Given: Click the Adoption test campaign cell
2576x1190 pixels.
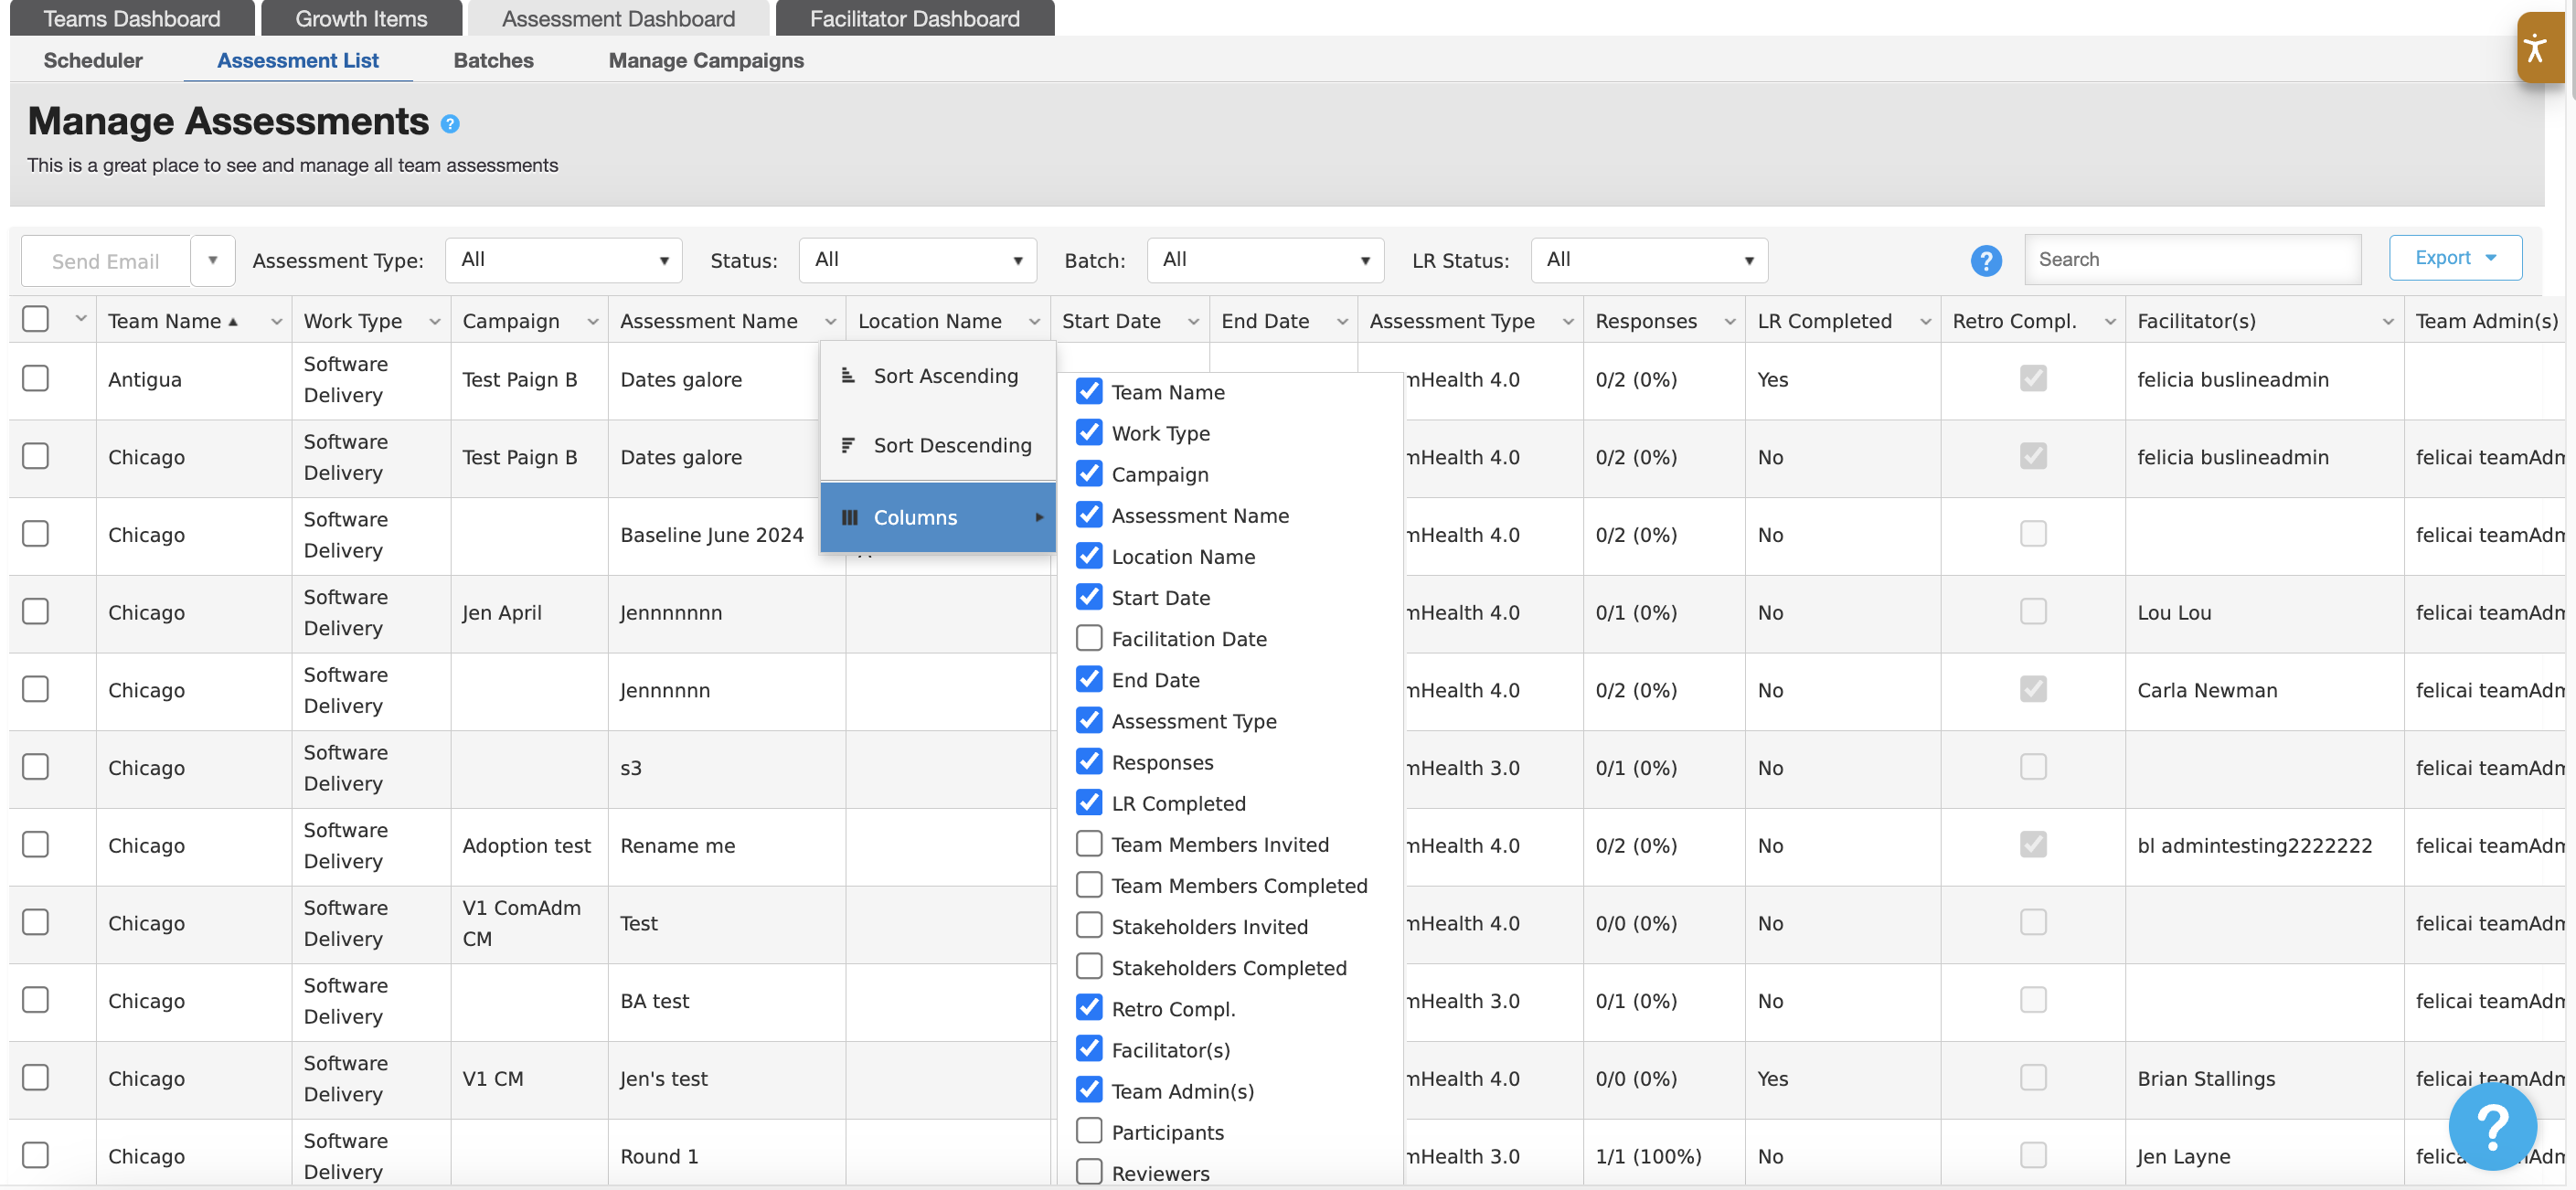Looking at the screenshot, I should [x=527, y=846].
